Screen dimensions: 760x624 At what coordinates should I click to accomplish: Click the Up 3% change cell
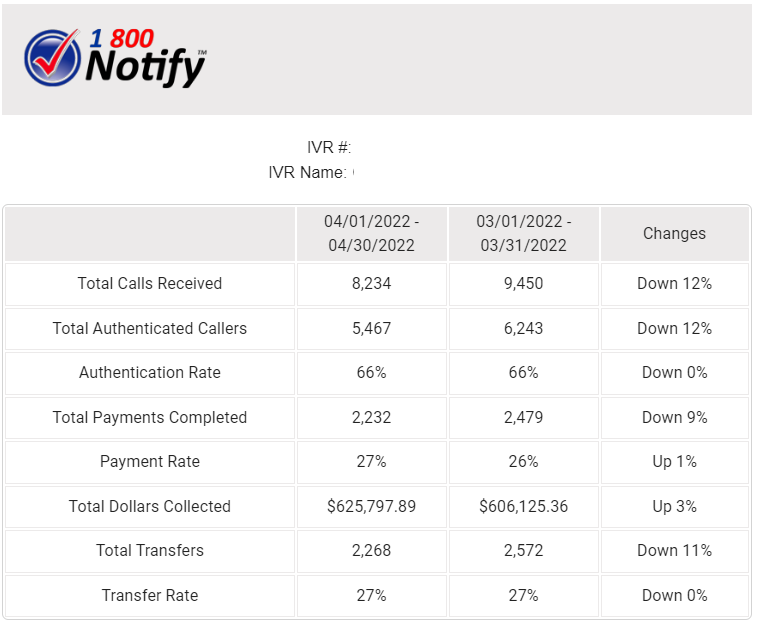tap(674, 506)
